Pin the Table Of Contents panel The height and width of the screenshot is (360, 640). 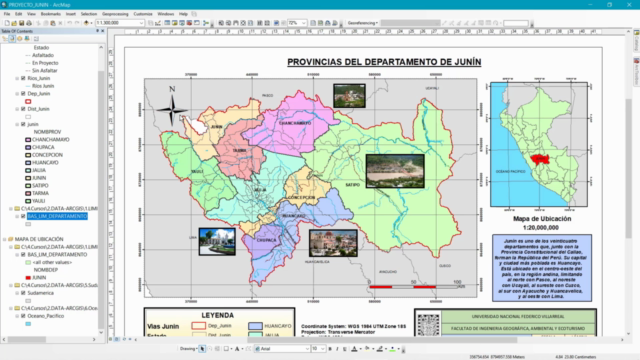click(x=97, y=31)
